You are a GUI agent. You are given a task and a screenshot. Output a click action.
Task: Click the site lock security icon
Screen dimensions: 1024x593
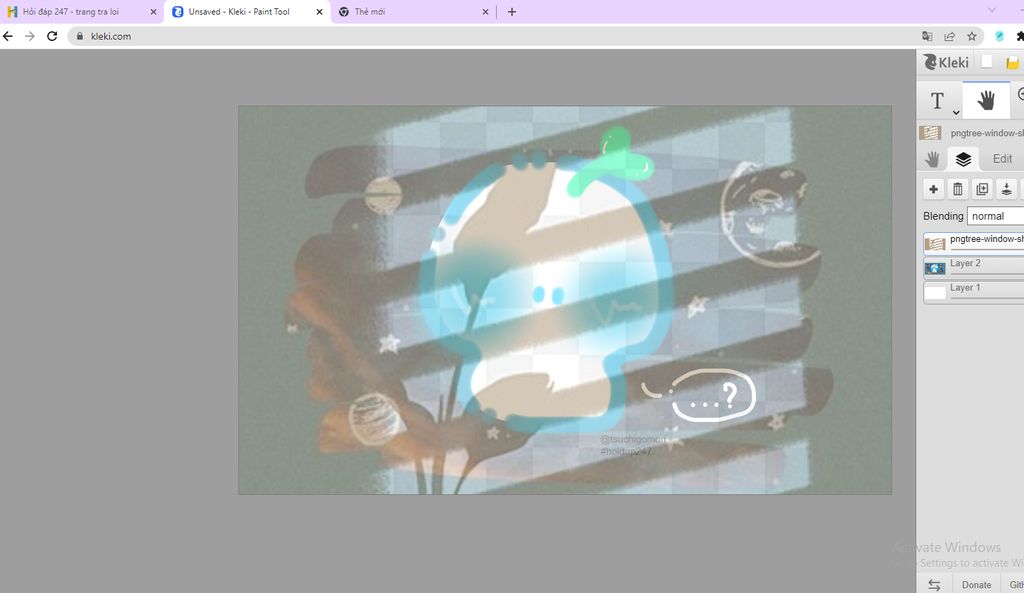pyautogui.click(x=80, y=36)
